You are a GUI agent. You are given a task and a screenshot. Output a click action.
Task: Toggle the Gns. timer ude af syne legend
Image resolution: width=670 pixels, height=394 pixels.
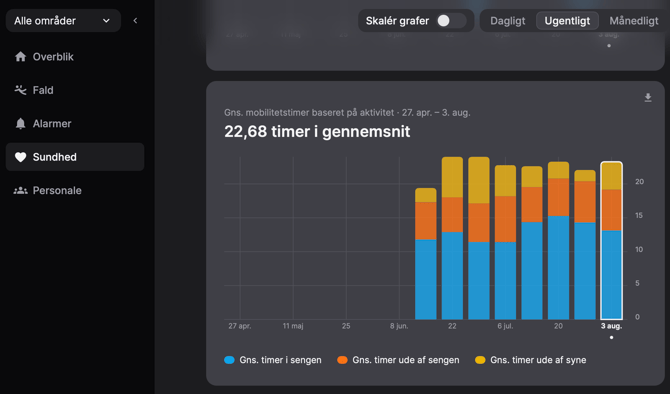[x=531, y=360]
